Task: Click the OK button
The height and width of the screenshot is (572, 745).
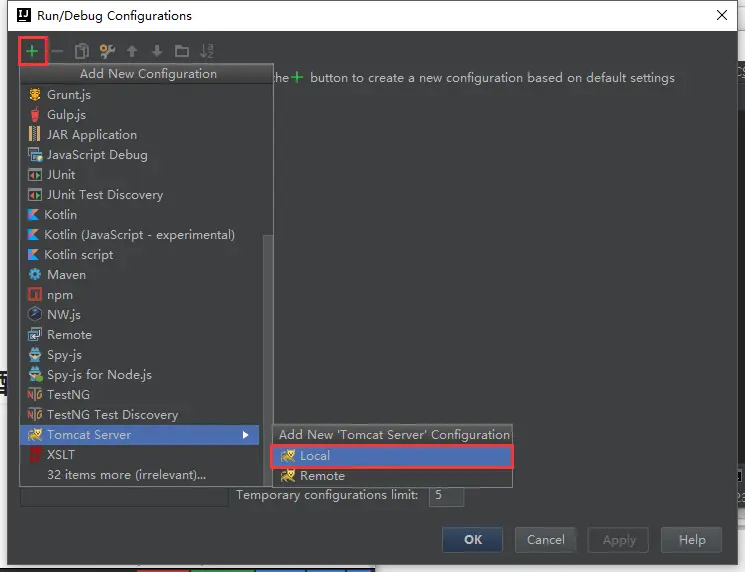Action: 472,540
